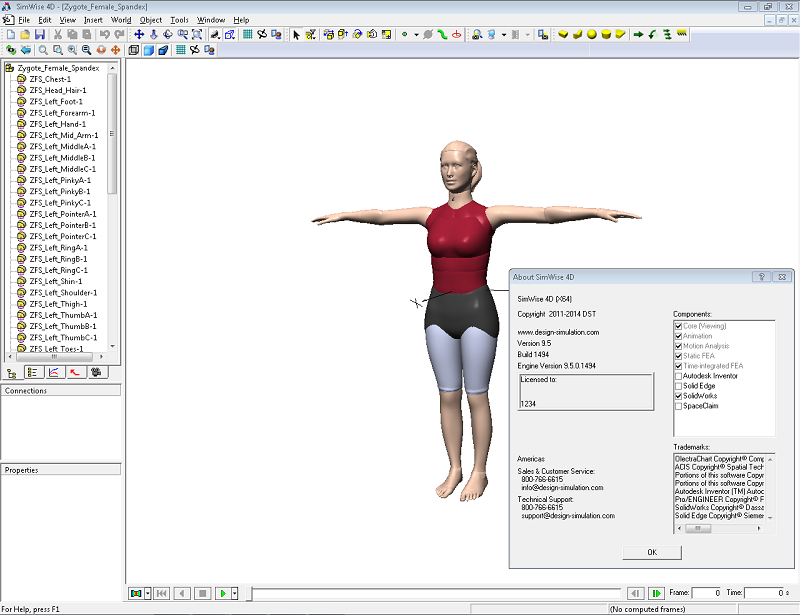Click the zoom in magnifier icon

(x=71, y=49)
